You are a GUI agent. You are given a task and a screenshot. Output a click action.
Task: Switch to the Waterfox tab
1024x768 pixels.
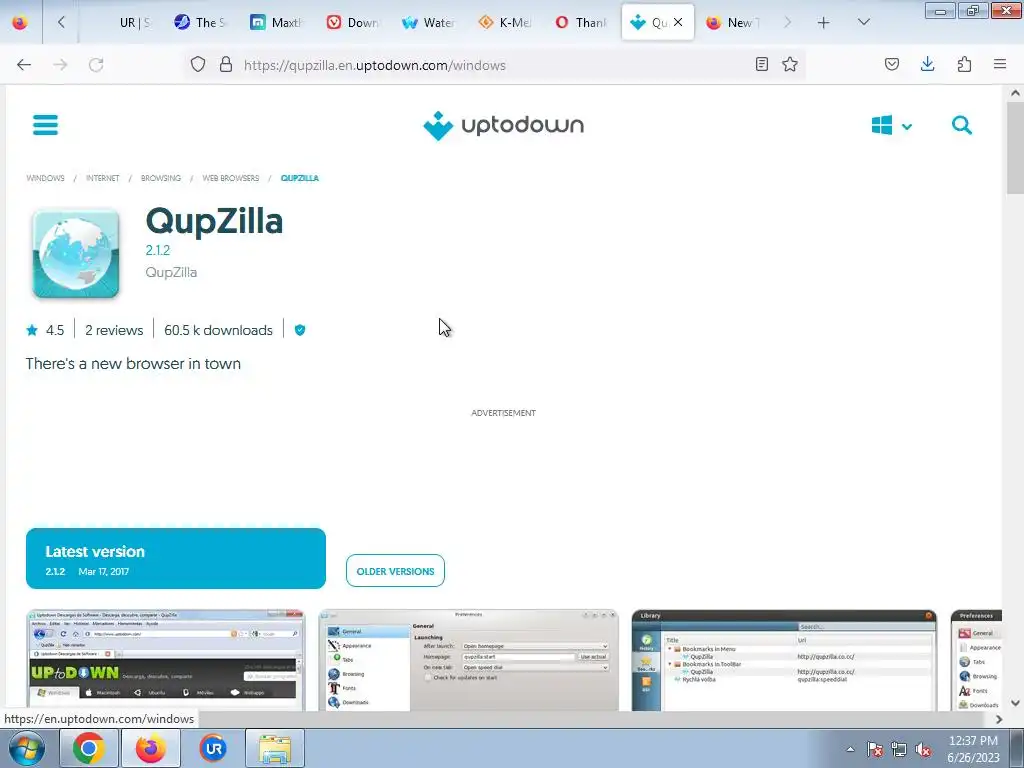click(429, 23)
